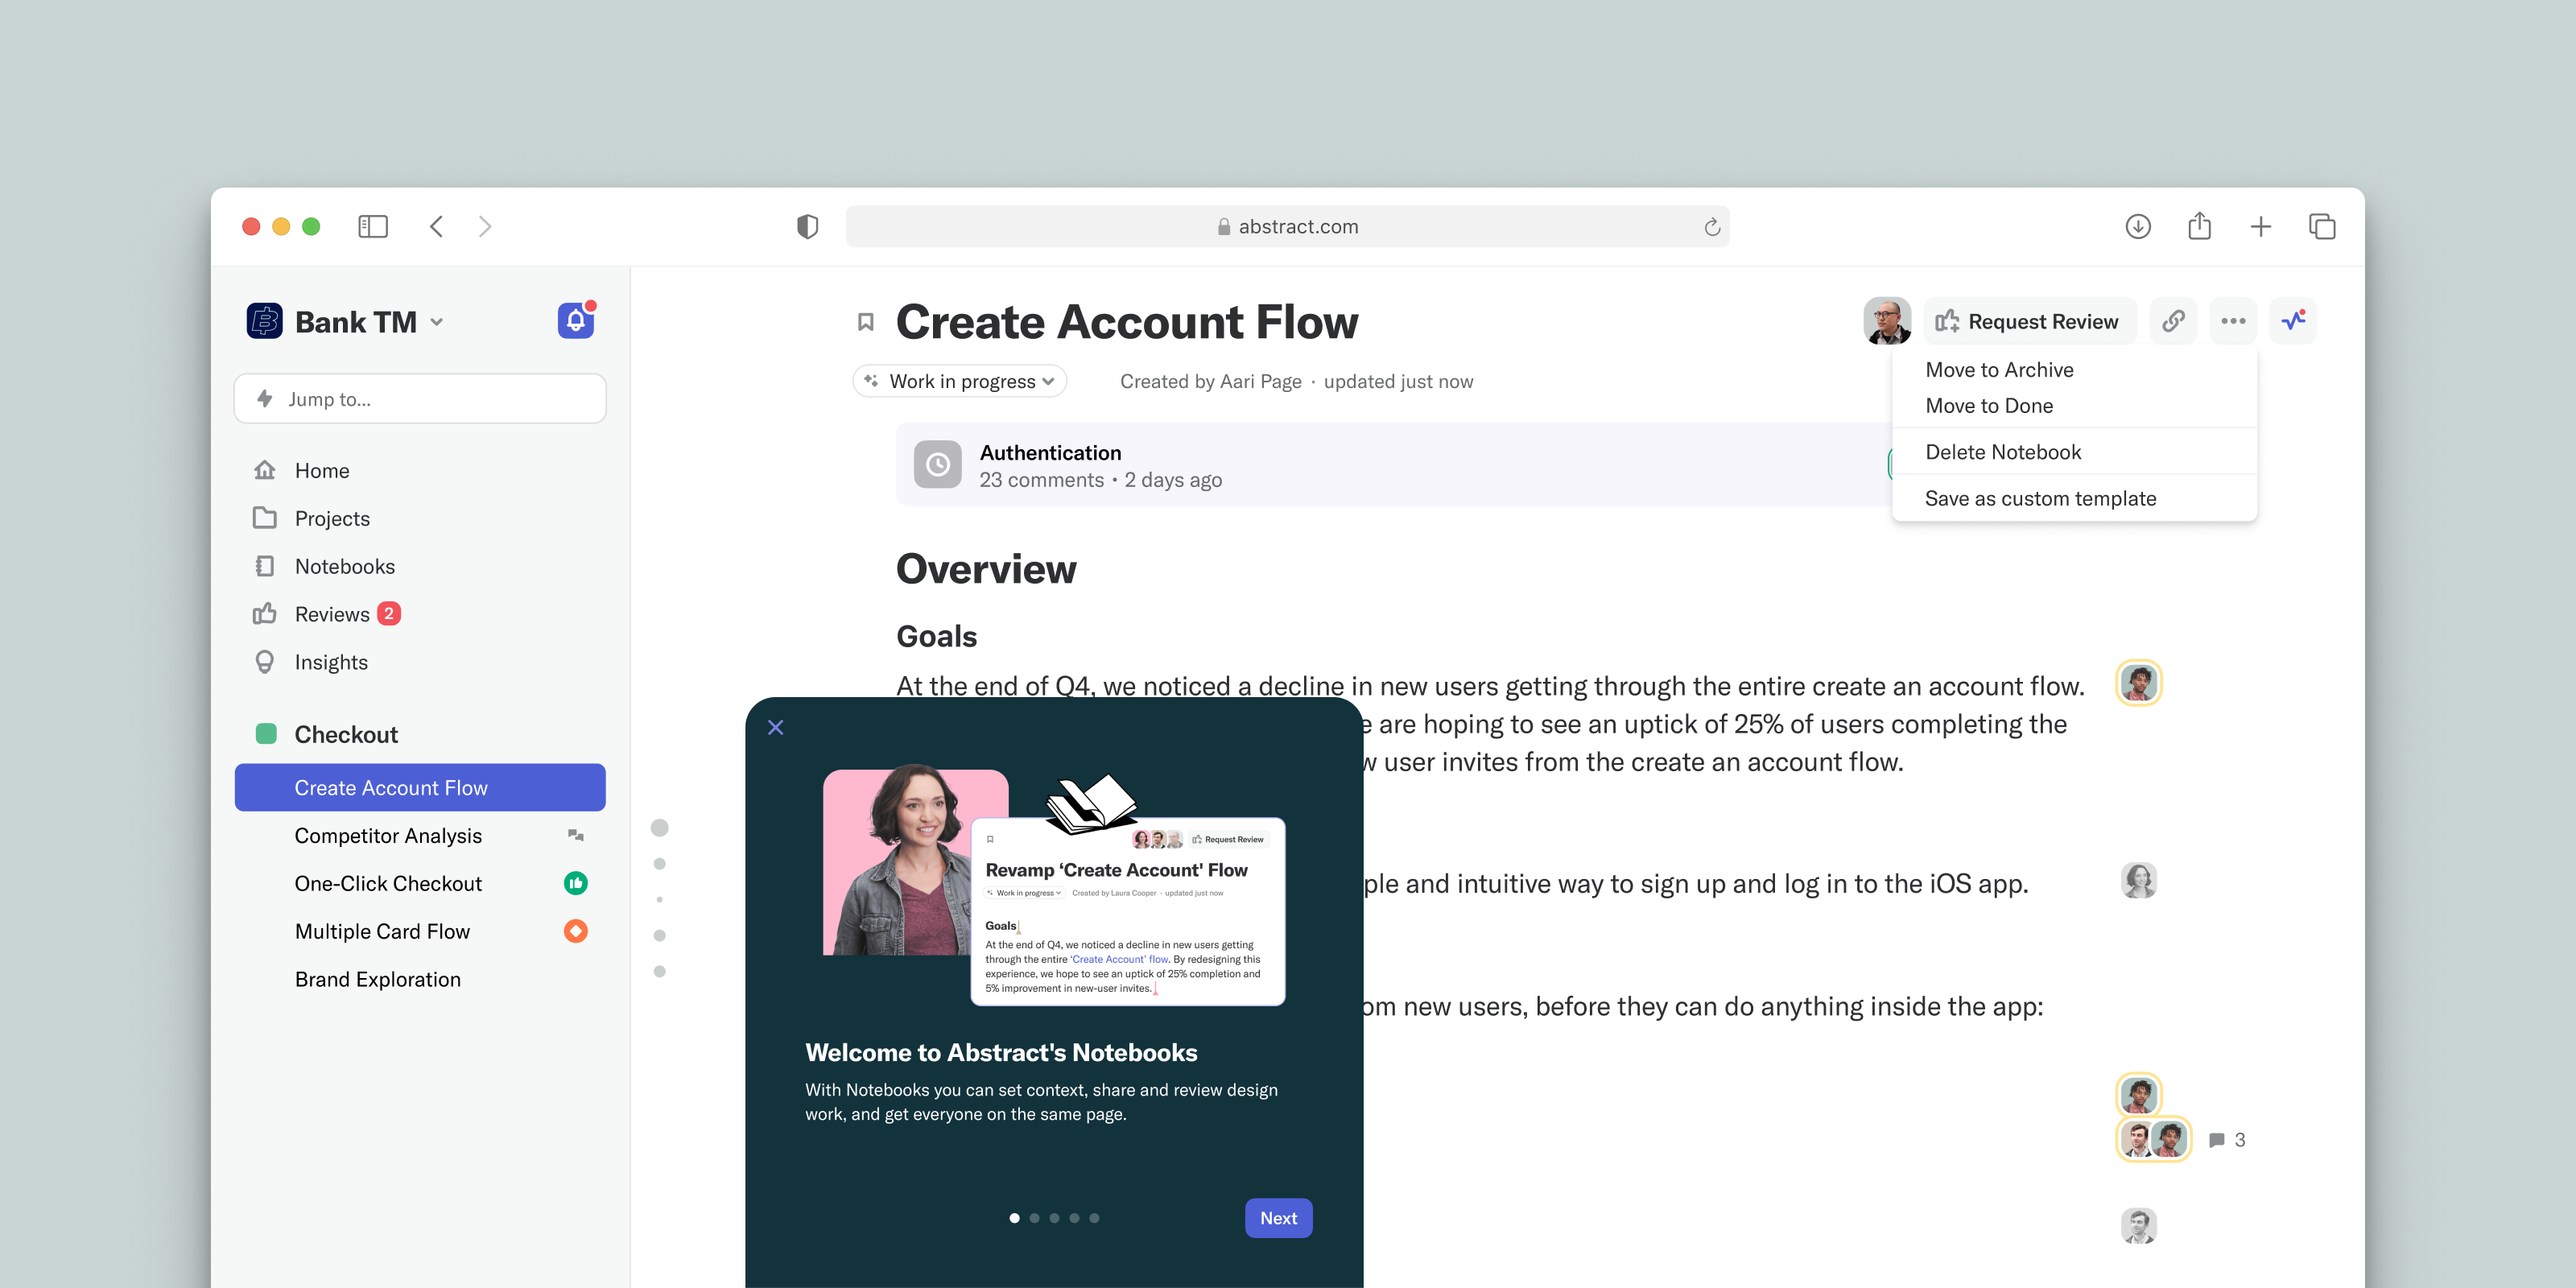
Task: Open the Work in progress status dropdown
Action: pos(960,381)
